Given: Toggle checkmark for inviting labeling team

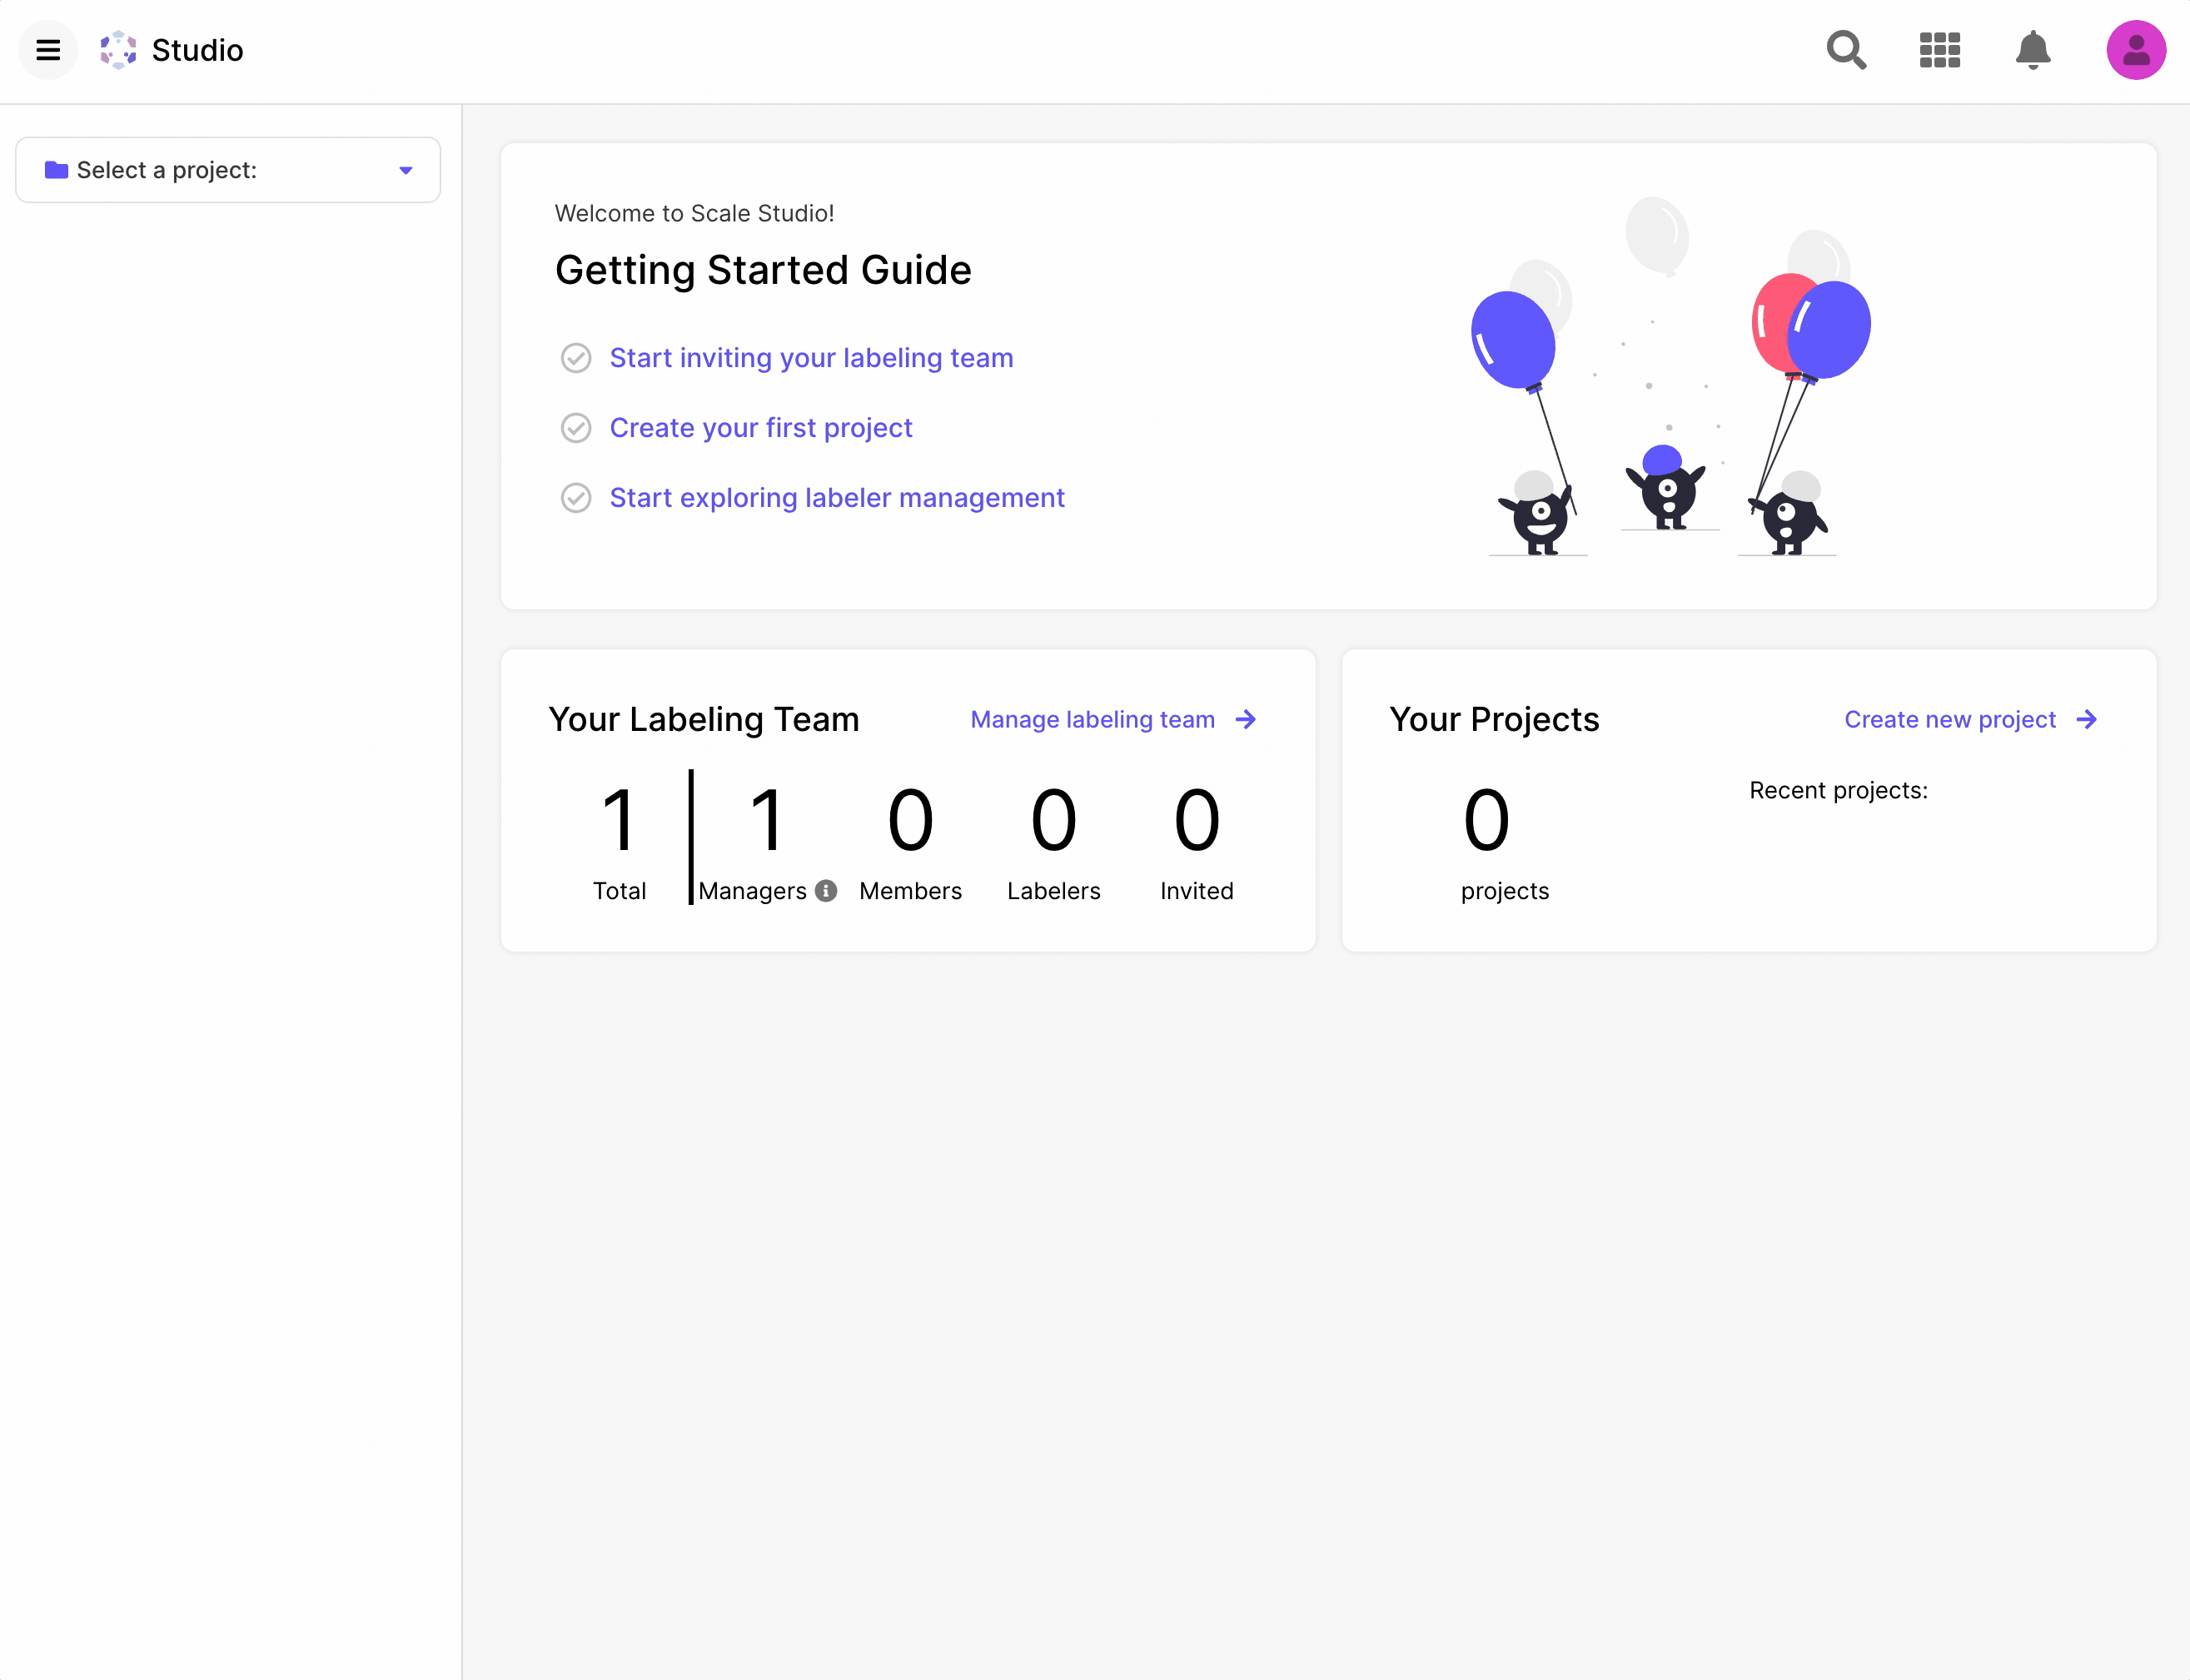Looking at the screenshot, I should (576, 358).
